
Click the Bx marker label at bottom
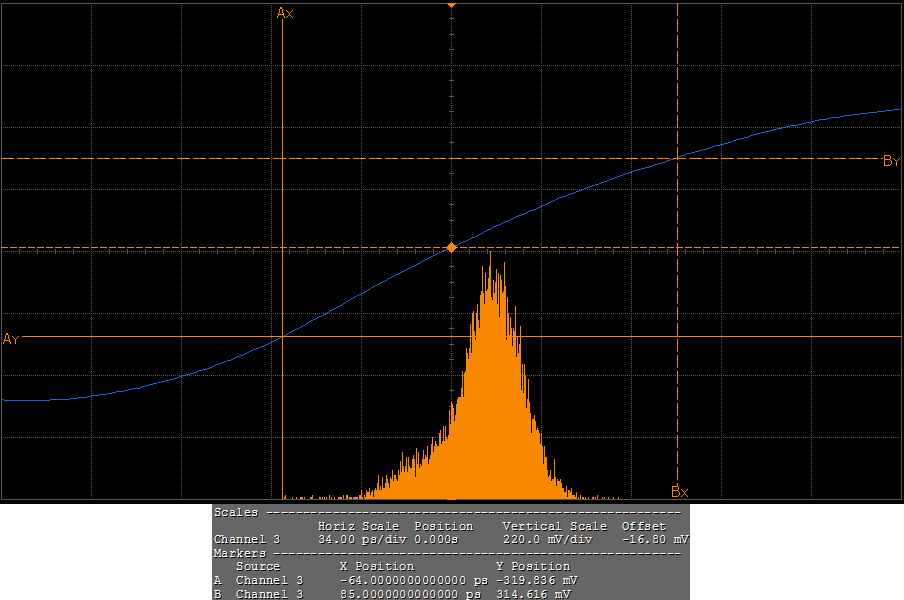click(679, 491)
